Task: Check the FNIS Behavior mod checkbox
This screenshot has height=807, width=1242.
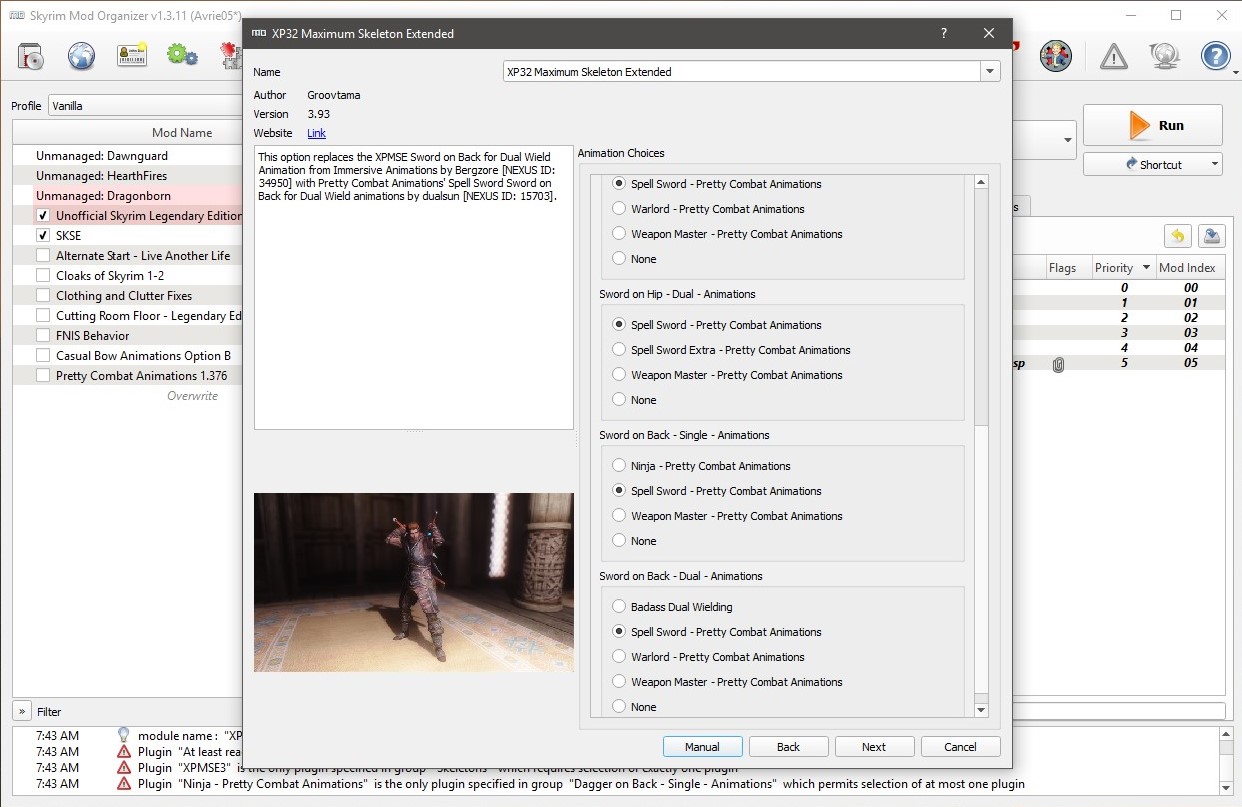Action: (x=43, y=336)
